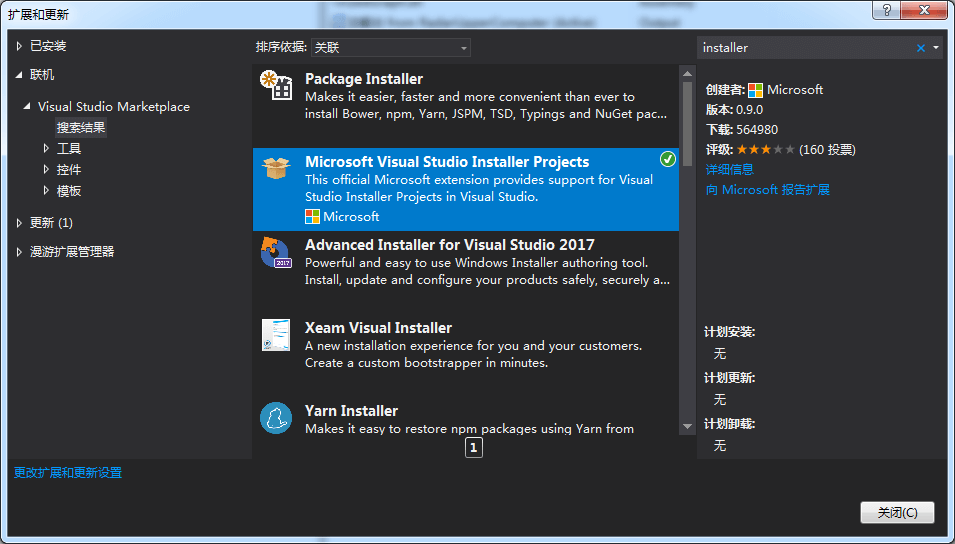Select the 模板 tree label
Viewport: 955px width, 544px height.
click(x=69, y=191)
